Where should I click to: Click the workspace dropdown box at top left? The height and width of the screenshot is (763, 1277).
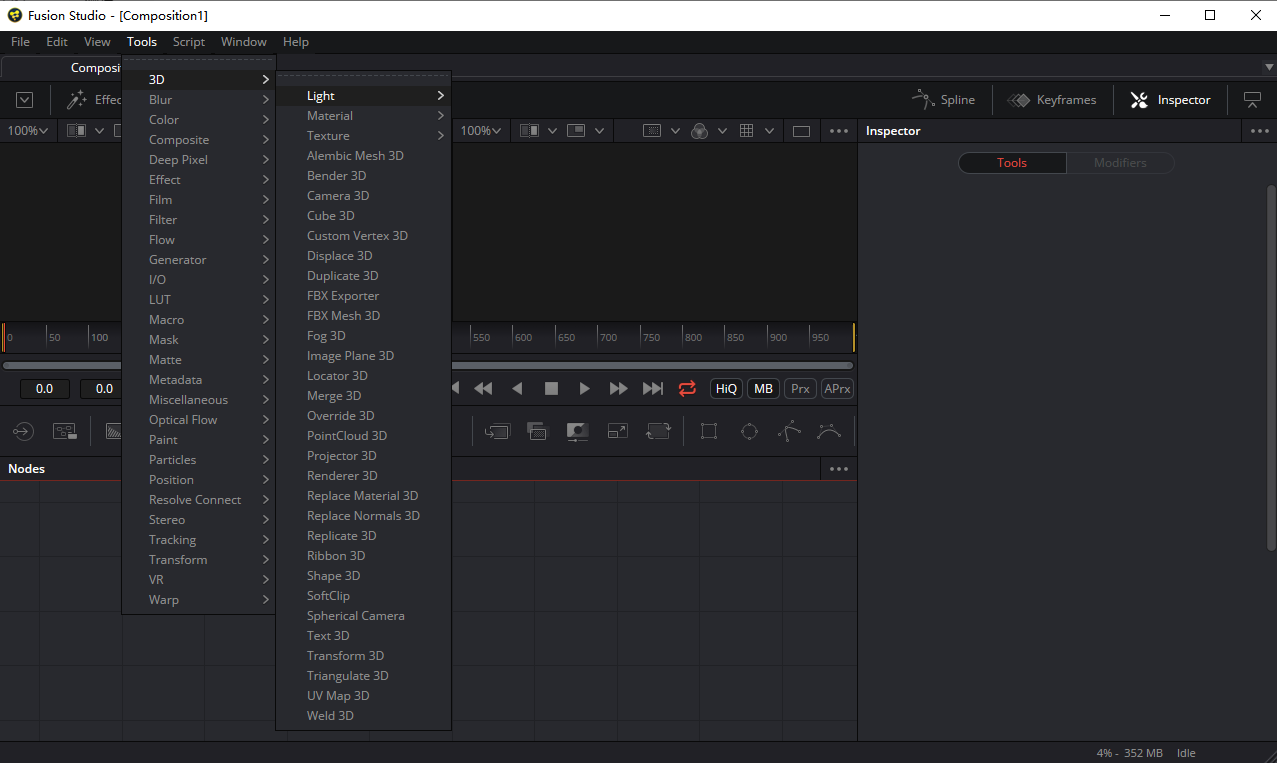click(25, 100)
